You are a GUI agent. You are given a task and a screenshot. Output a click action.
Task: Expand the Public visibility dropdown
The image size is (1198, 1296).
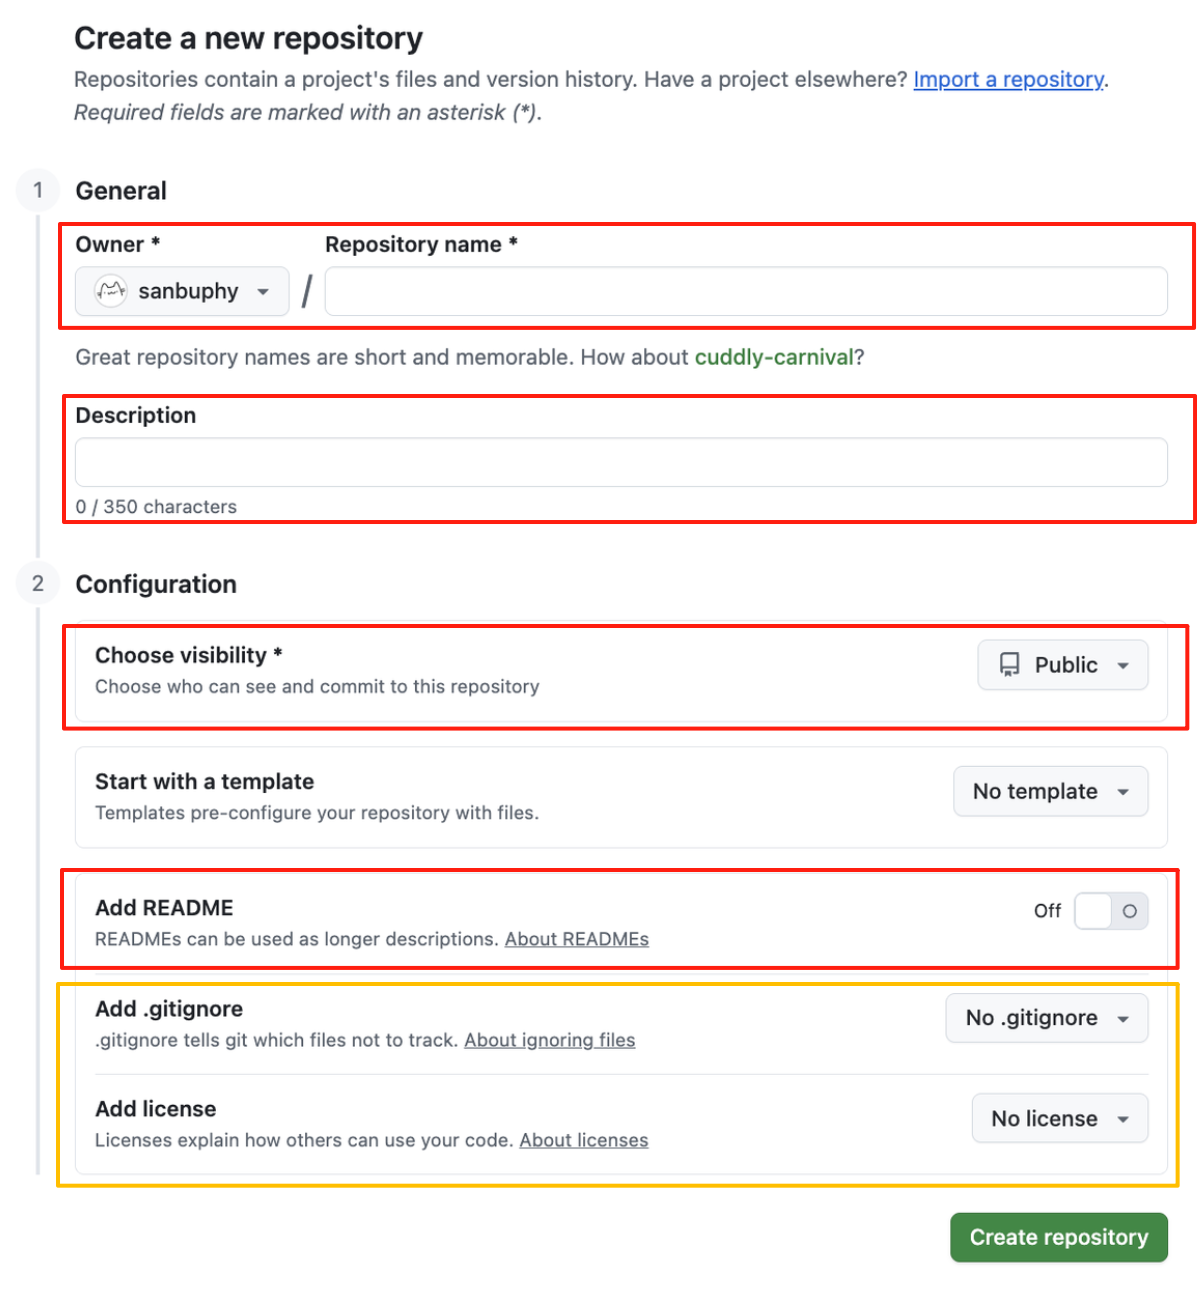(1062, 665)
